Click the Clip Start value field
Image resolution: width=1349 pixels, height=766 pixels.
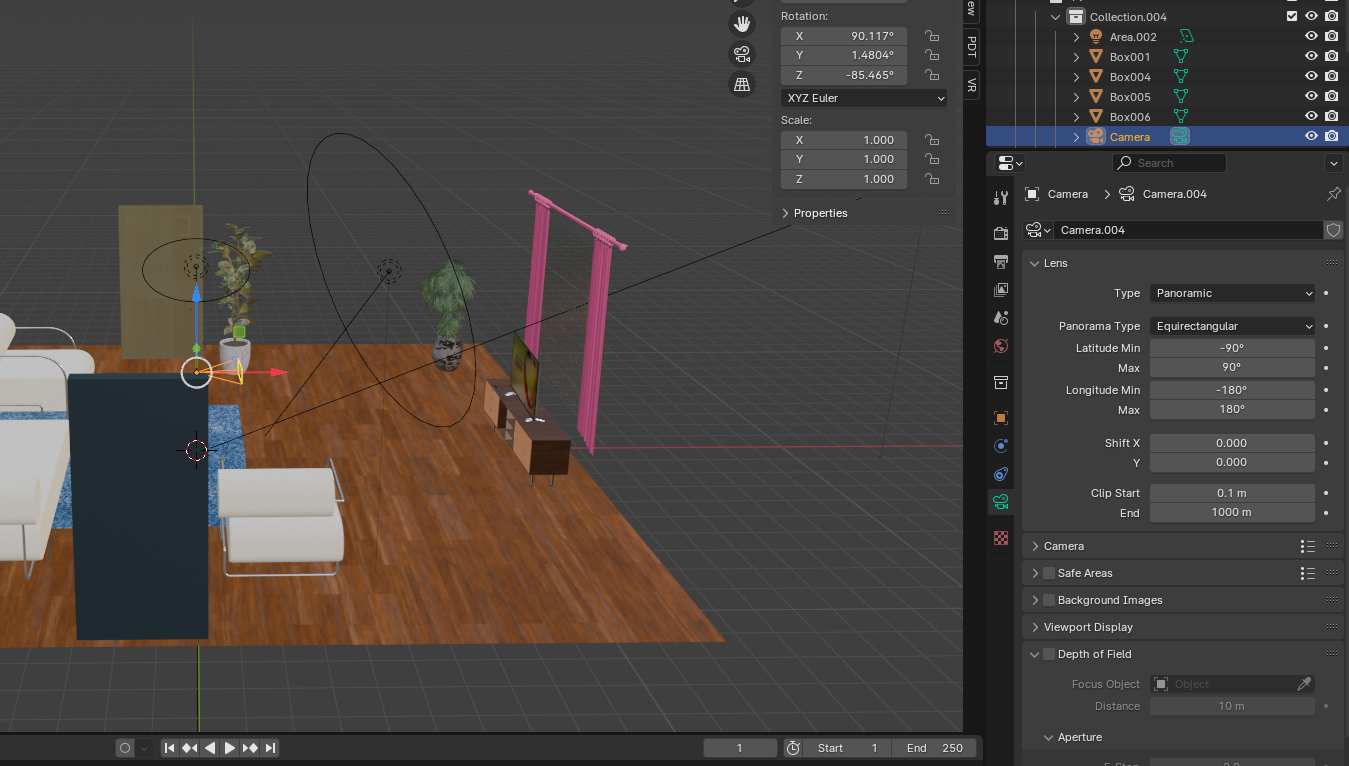point(1231,493)
